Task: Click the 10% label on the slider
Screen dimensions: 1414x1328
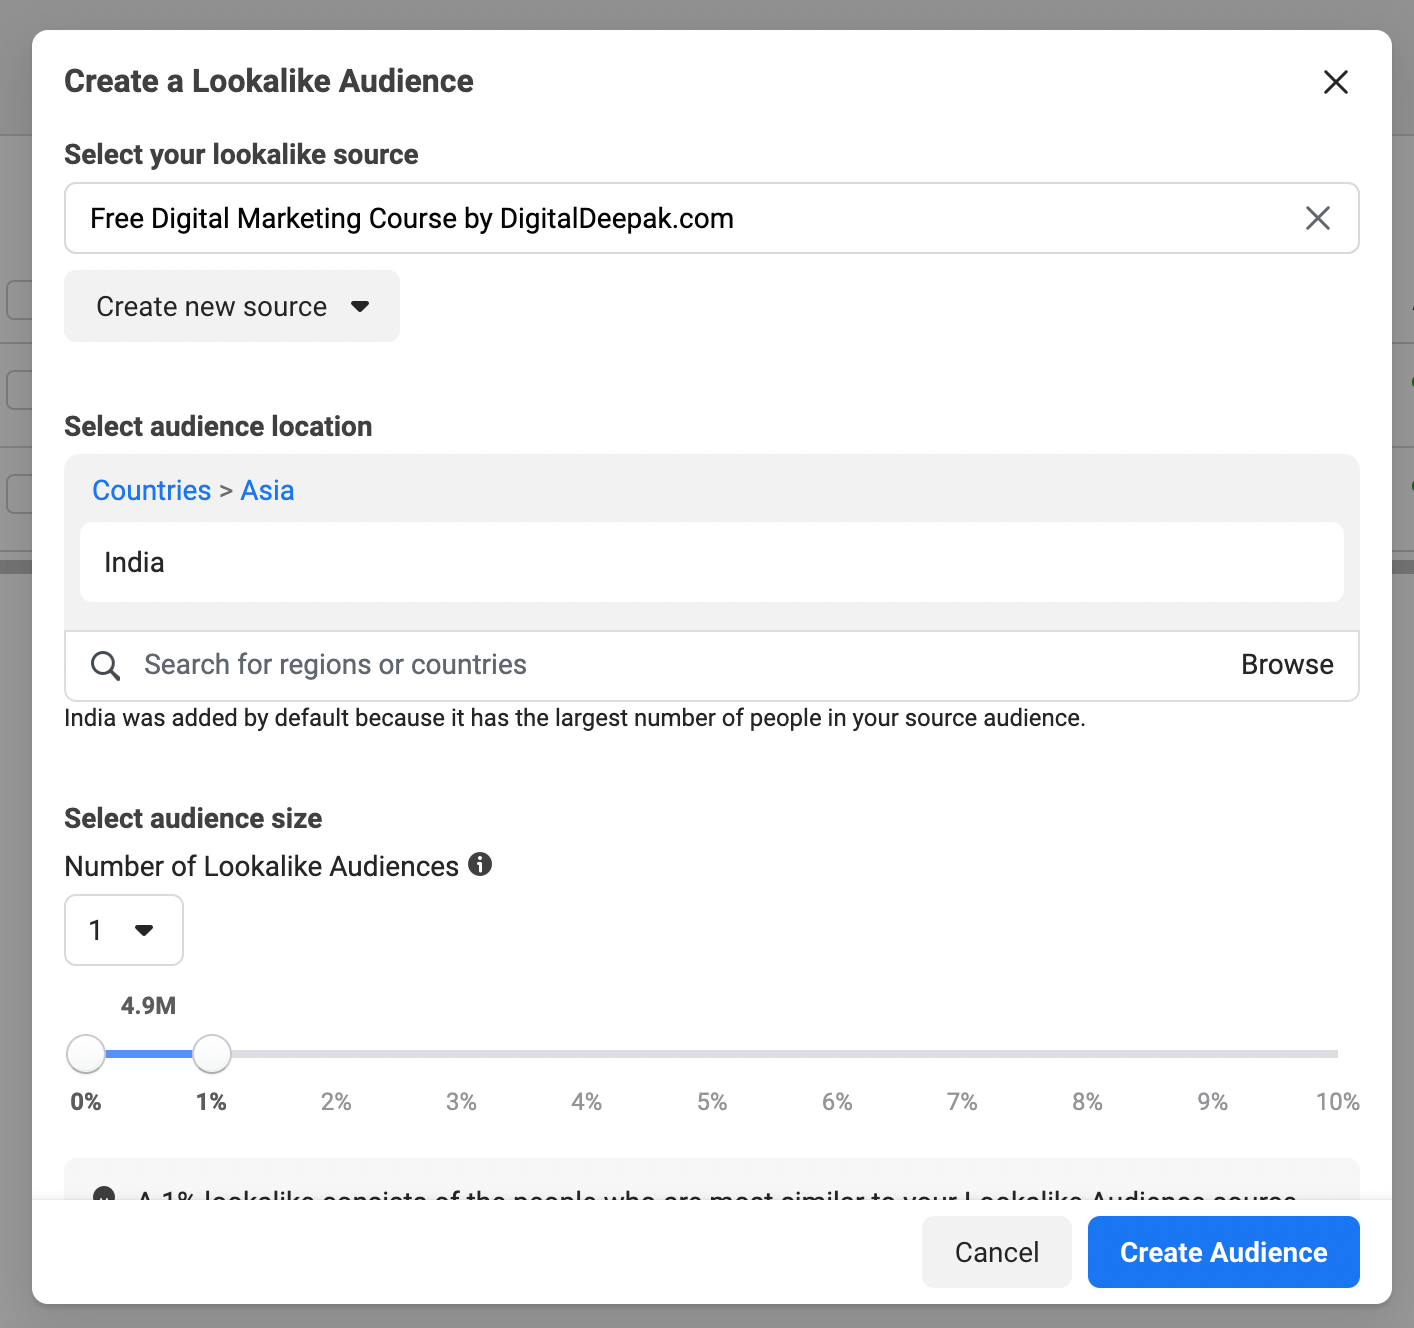Action: pos(1337,1102)
